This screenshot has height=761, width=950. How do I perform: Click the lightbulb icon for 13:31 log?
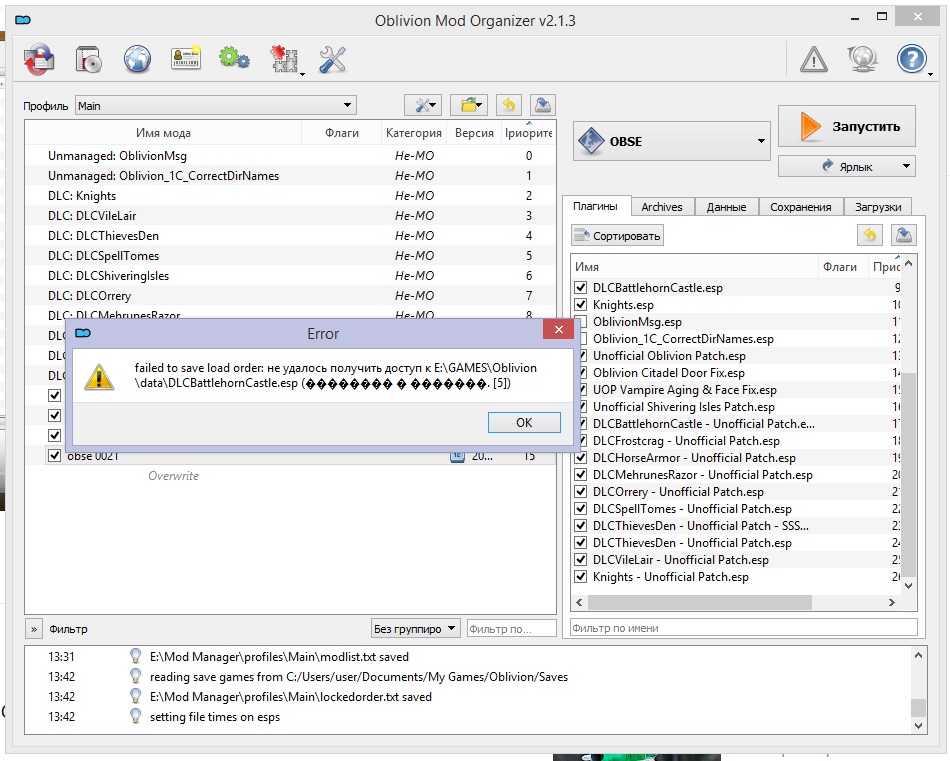(x=136, y=656)
